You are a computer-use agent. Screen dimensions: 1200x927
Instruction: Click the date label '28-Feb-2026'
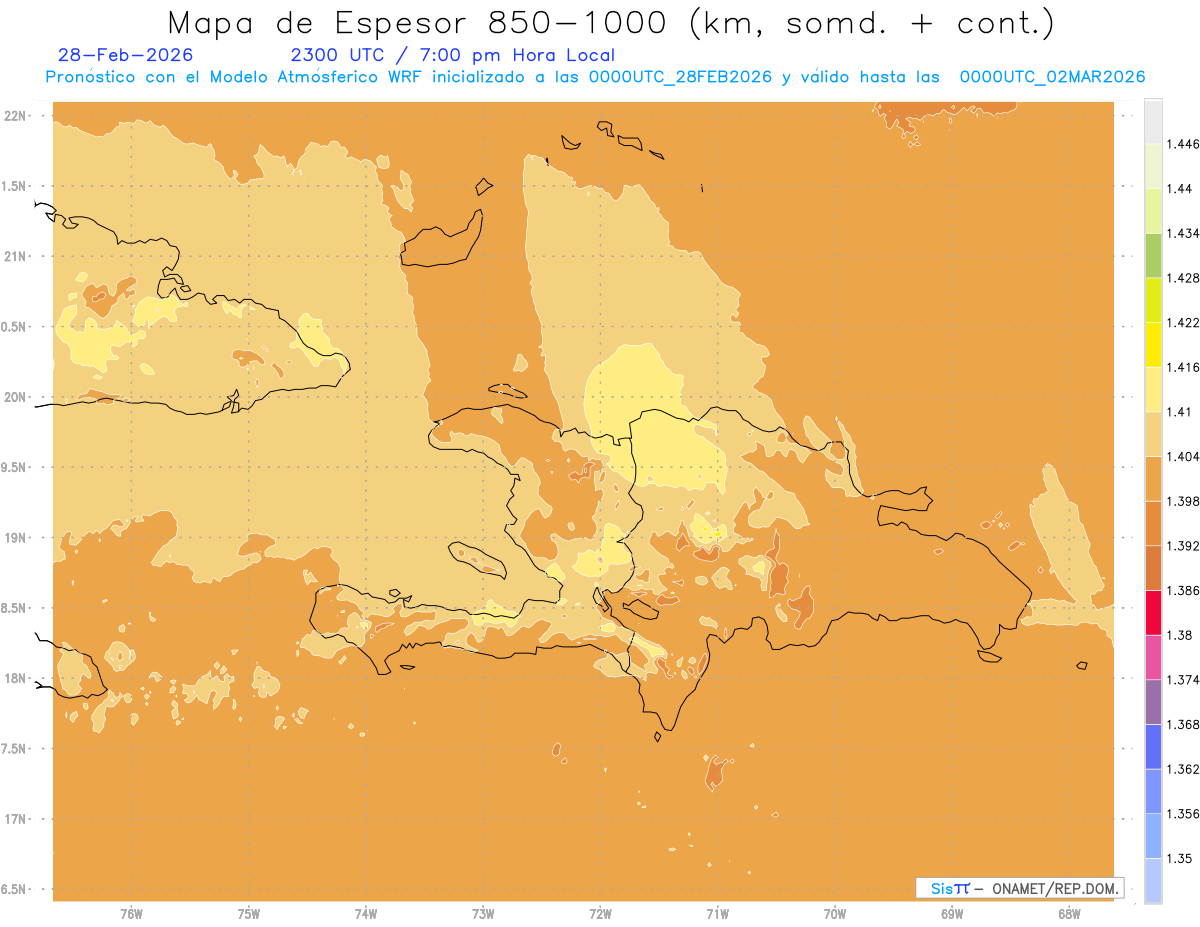(126, 55)
